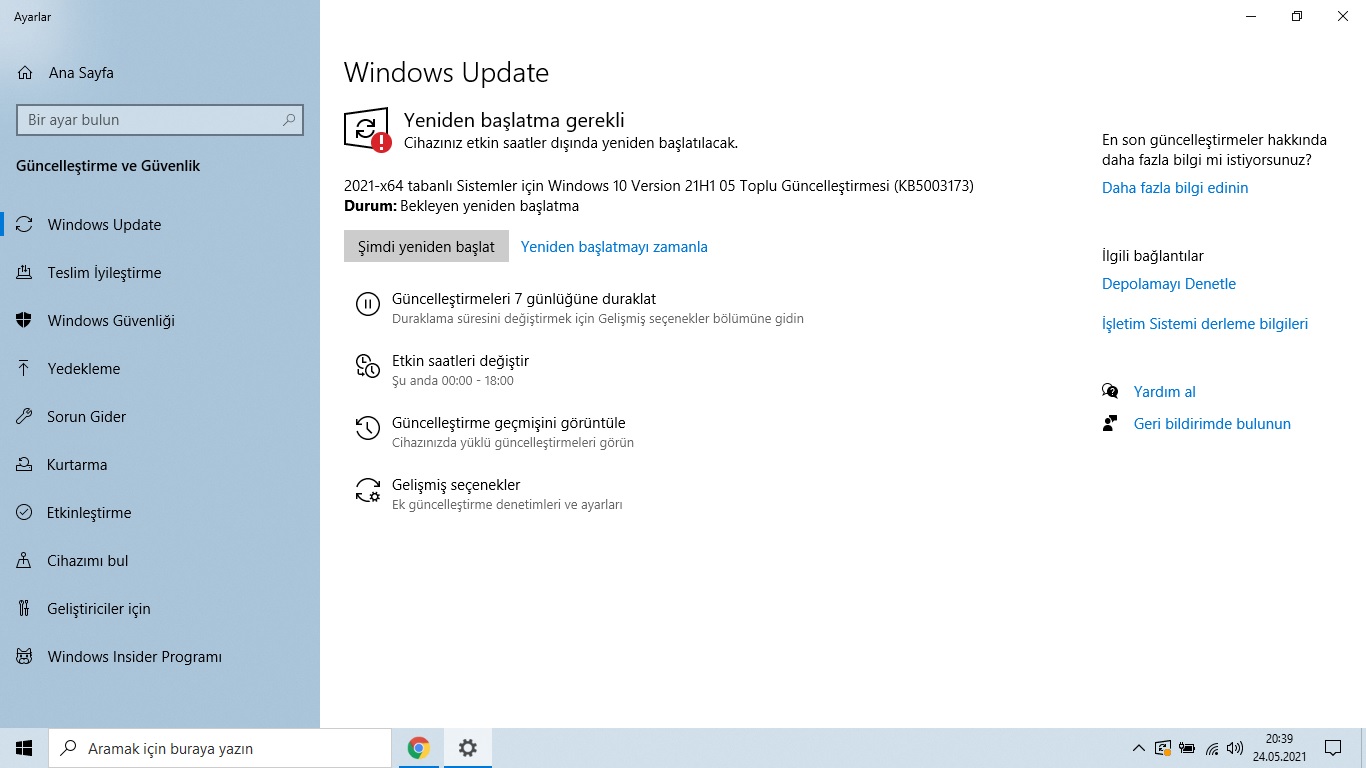Open Sorun Gider troubleshoot page
The image size is (1366, 768).
160,417
